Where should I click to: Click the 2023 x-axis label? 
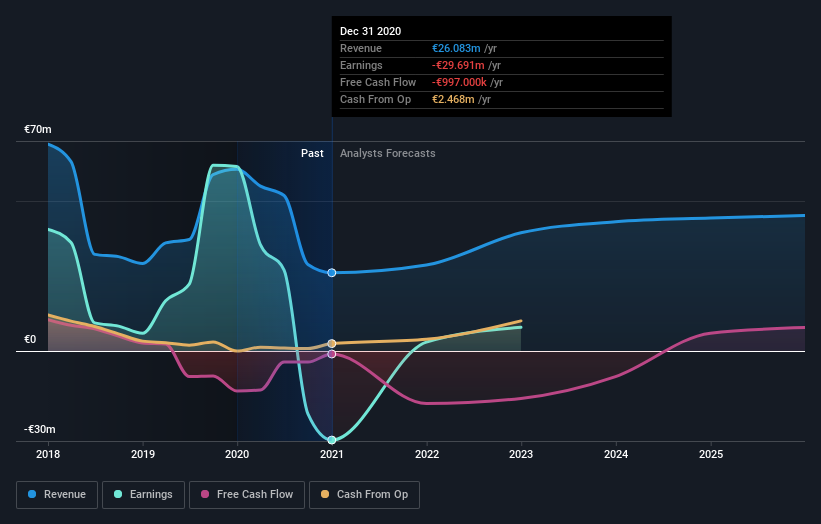tap(521, 454)
